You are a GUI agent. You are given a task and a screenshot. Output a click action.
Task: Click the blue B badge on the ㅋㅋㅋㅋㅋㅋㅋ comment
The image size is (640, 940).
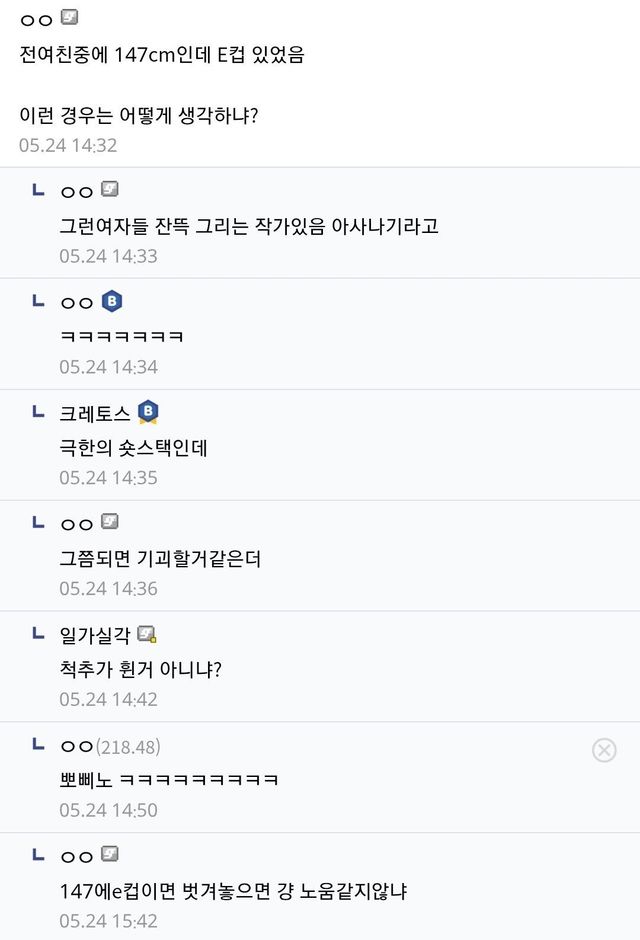(x=110, y=301)
